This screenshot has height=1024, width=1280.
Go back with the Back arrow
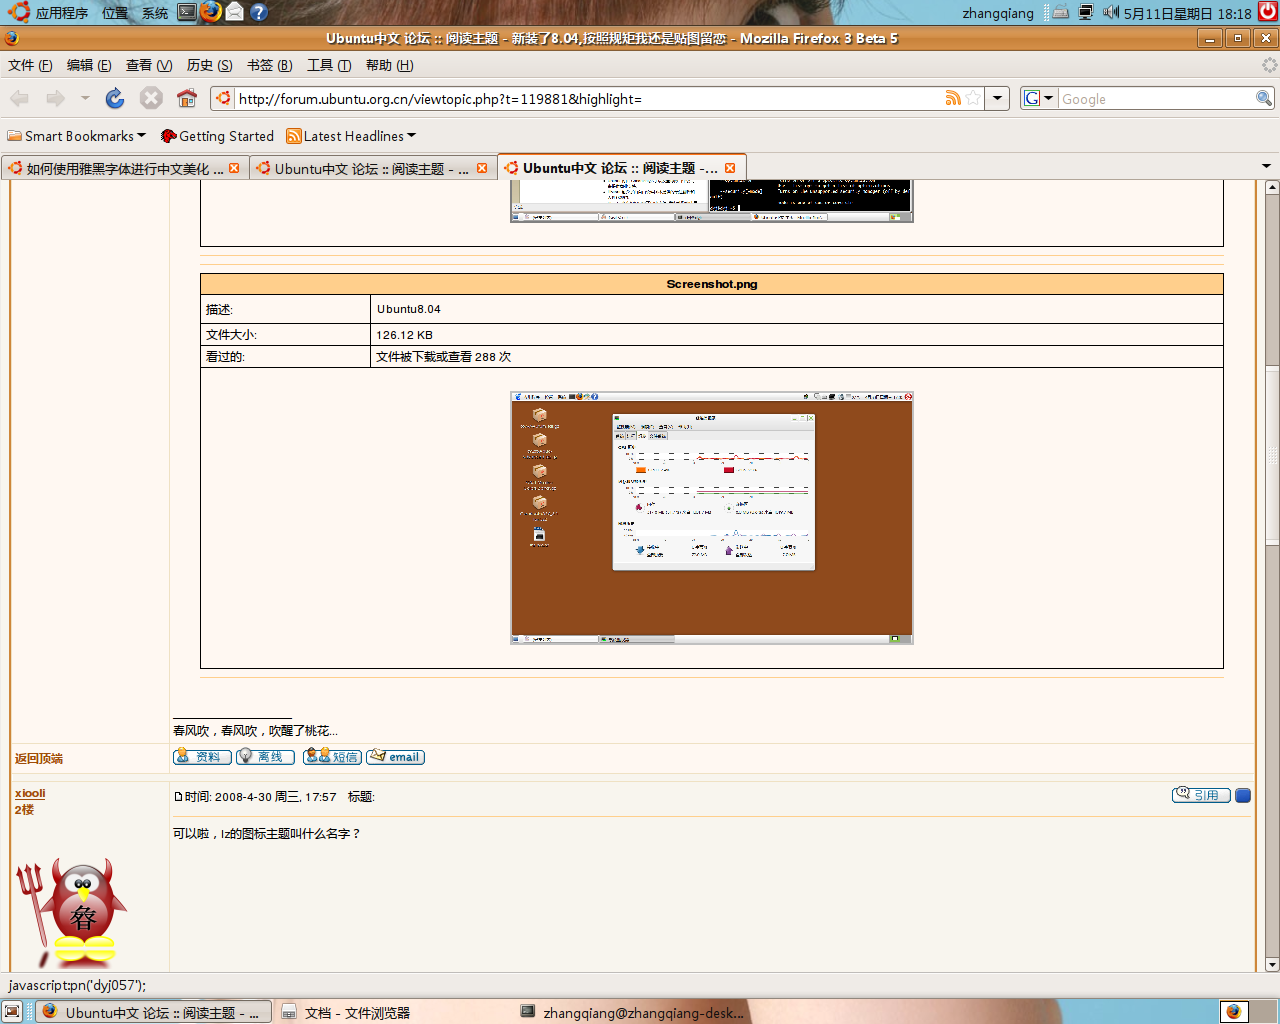coord(19,98)
